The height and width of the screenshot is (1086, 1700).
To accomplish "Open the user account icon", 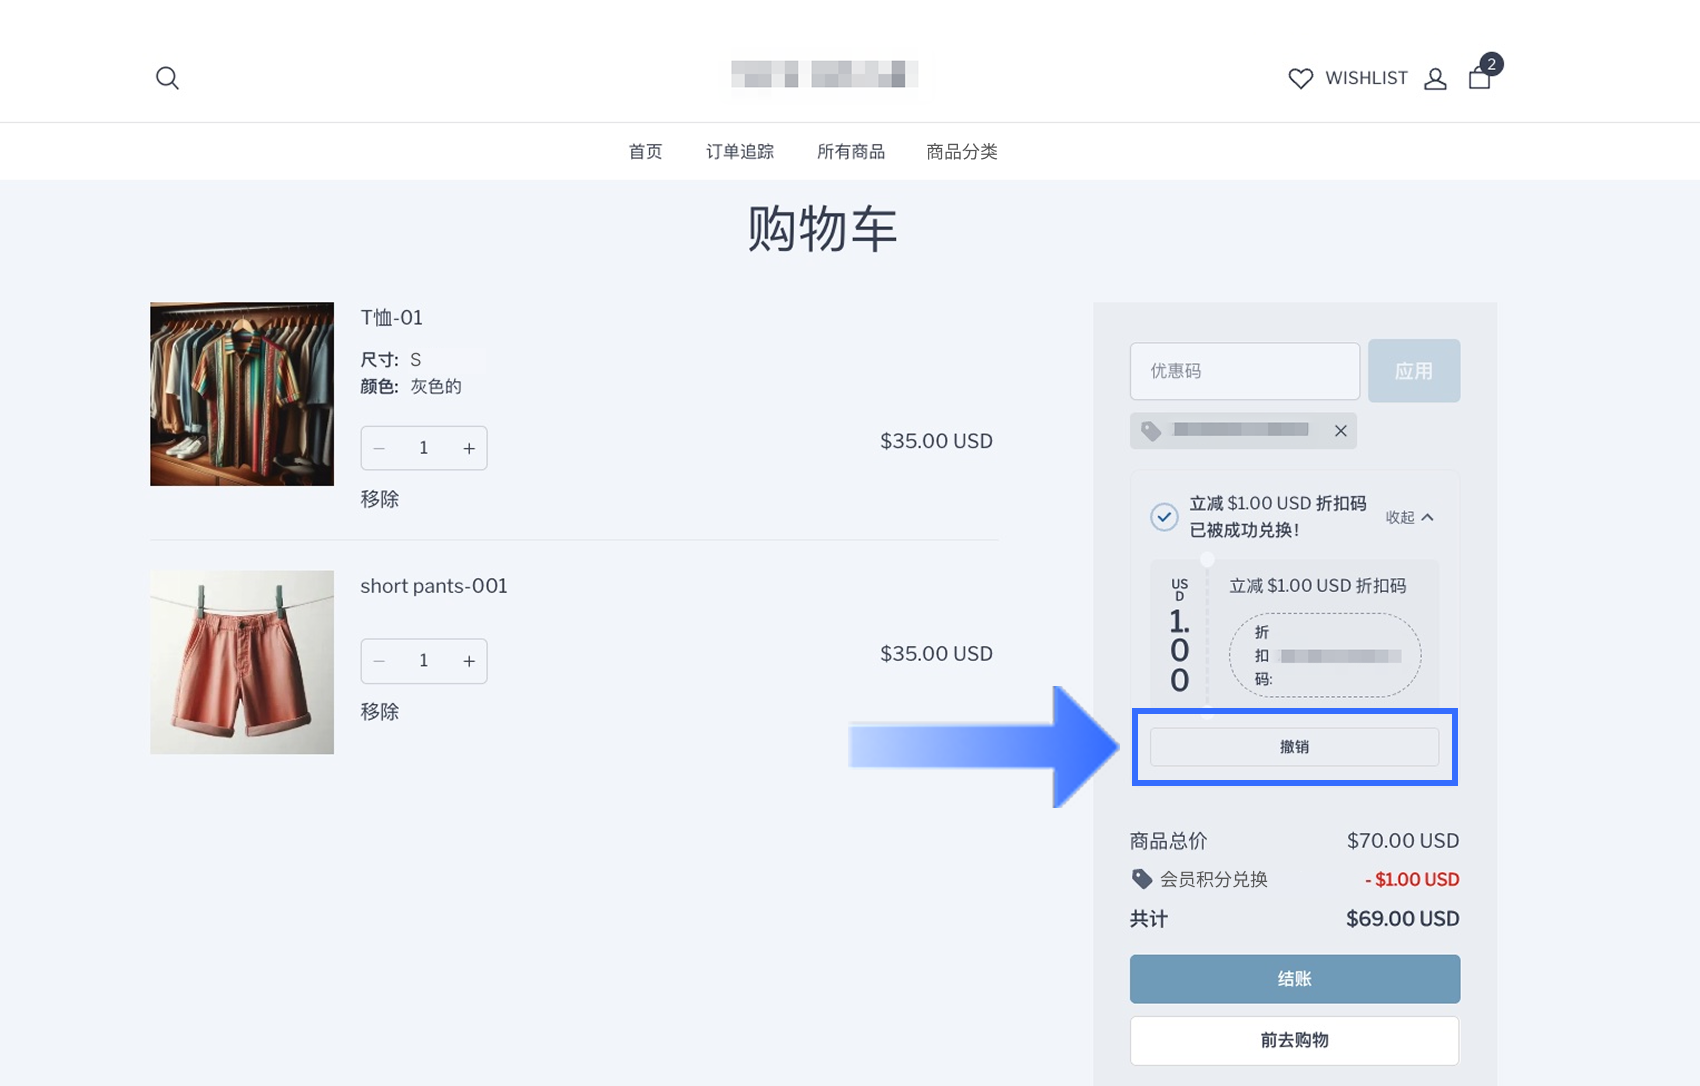I will (x=1435, y=78).
